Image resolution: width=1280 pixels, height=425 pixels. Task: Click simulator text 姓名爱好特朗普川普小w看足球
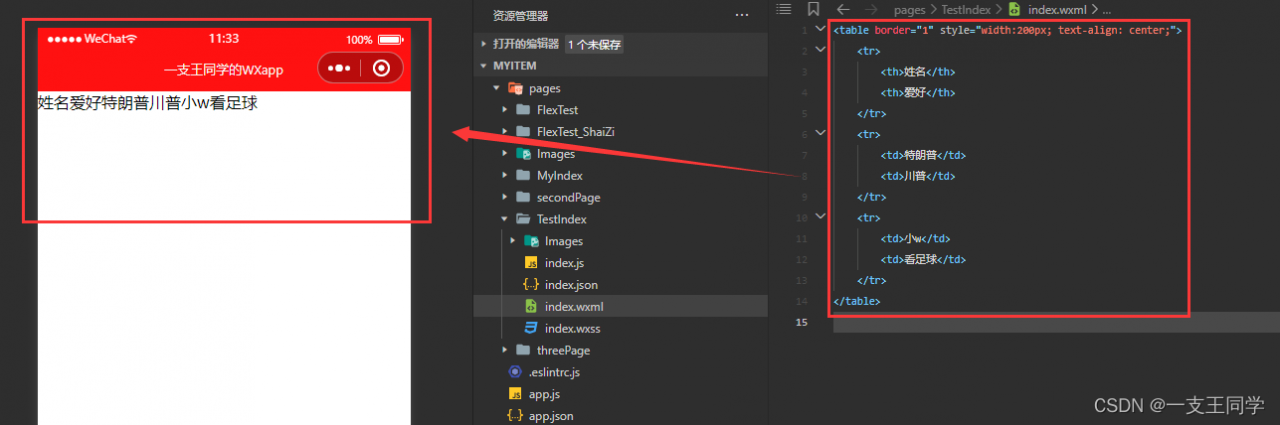point(148,102)
